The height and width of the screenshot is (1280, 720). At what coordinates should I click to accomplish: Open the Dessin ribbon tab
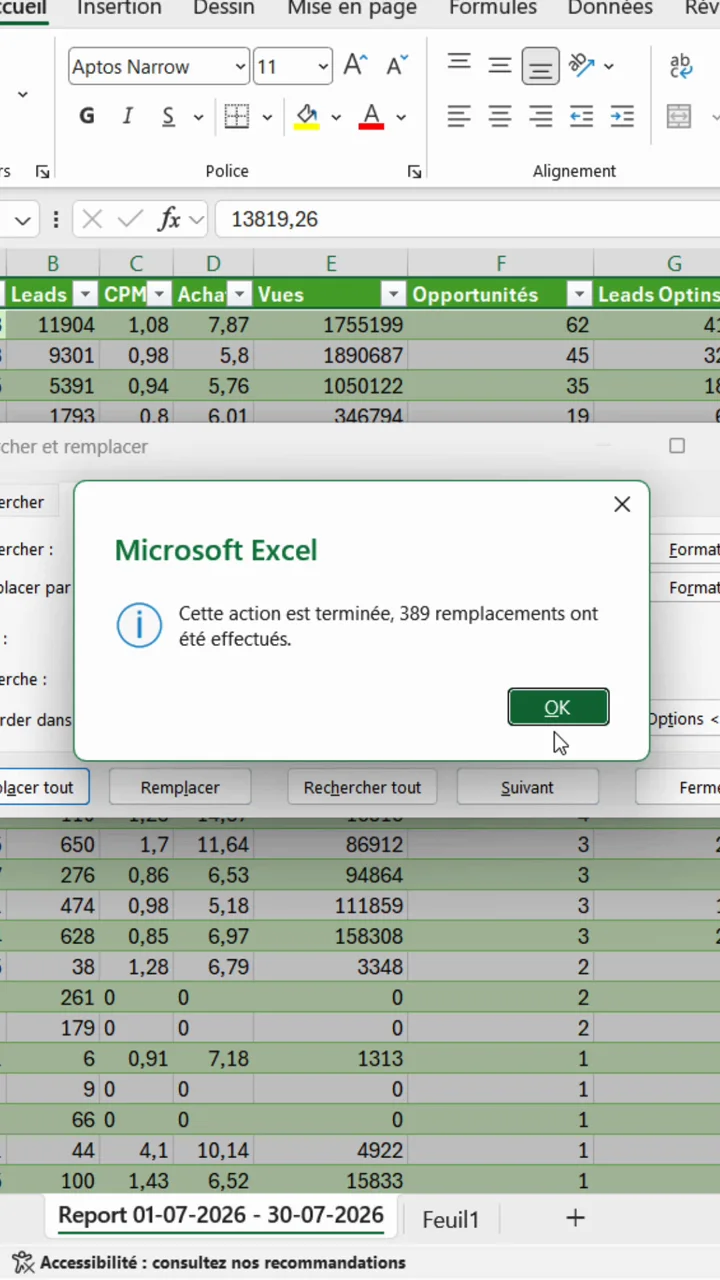[x=224, y=8]
